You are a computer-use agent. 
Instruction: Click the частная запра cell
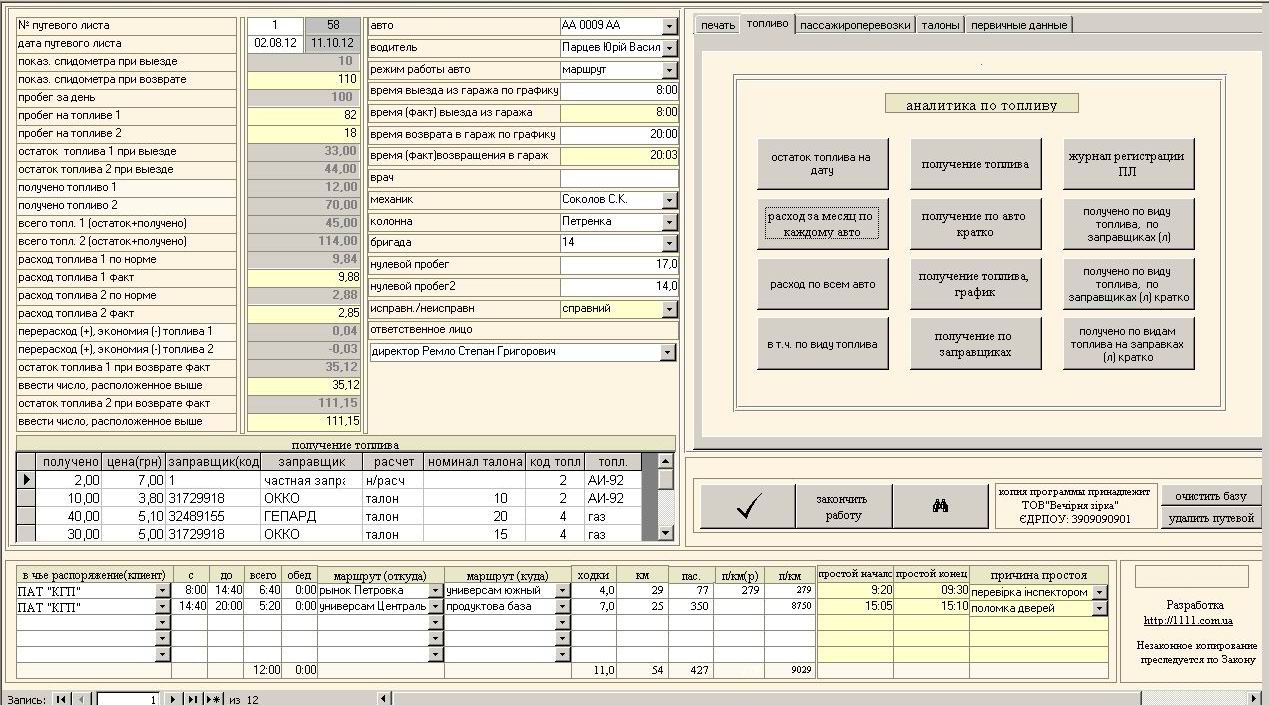(311, 480)
